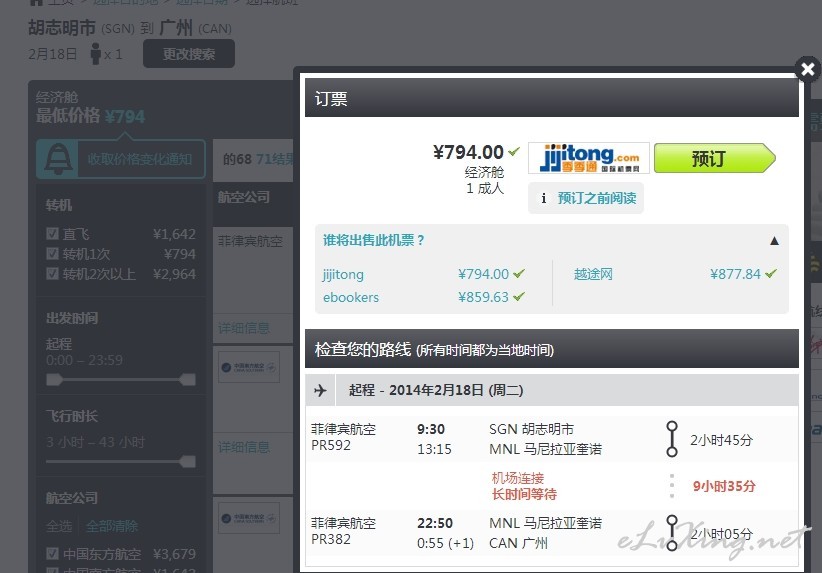The height and width of the screenshot is (573, 822).
Task: Open 预订之前阅读 info link
Action: coord(586,198)
